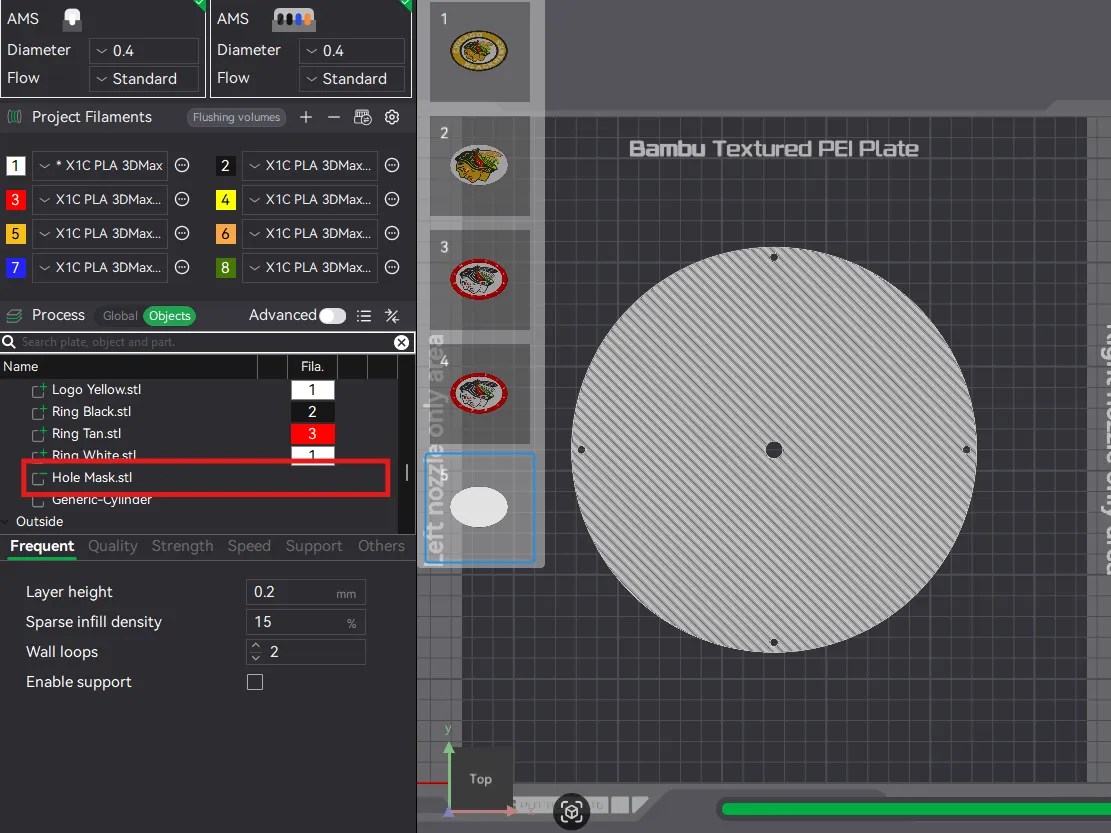1111x833 pixels.
Task: Open the Speed settings tab
Action: 249,546
